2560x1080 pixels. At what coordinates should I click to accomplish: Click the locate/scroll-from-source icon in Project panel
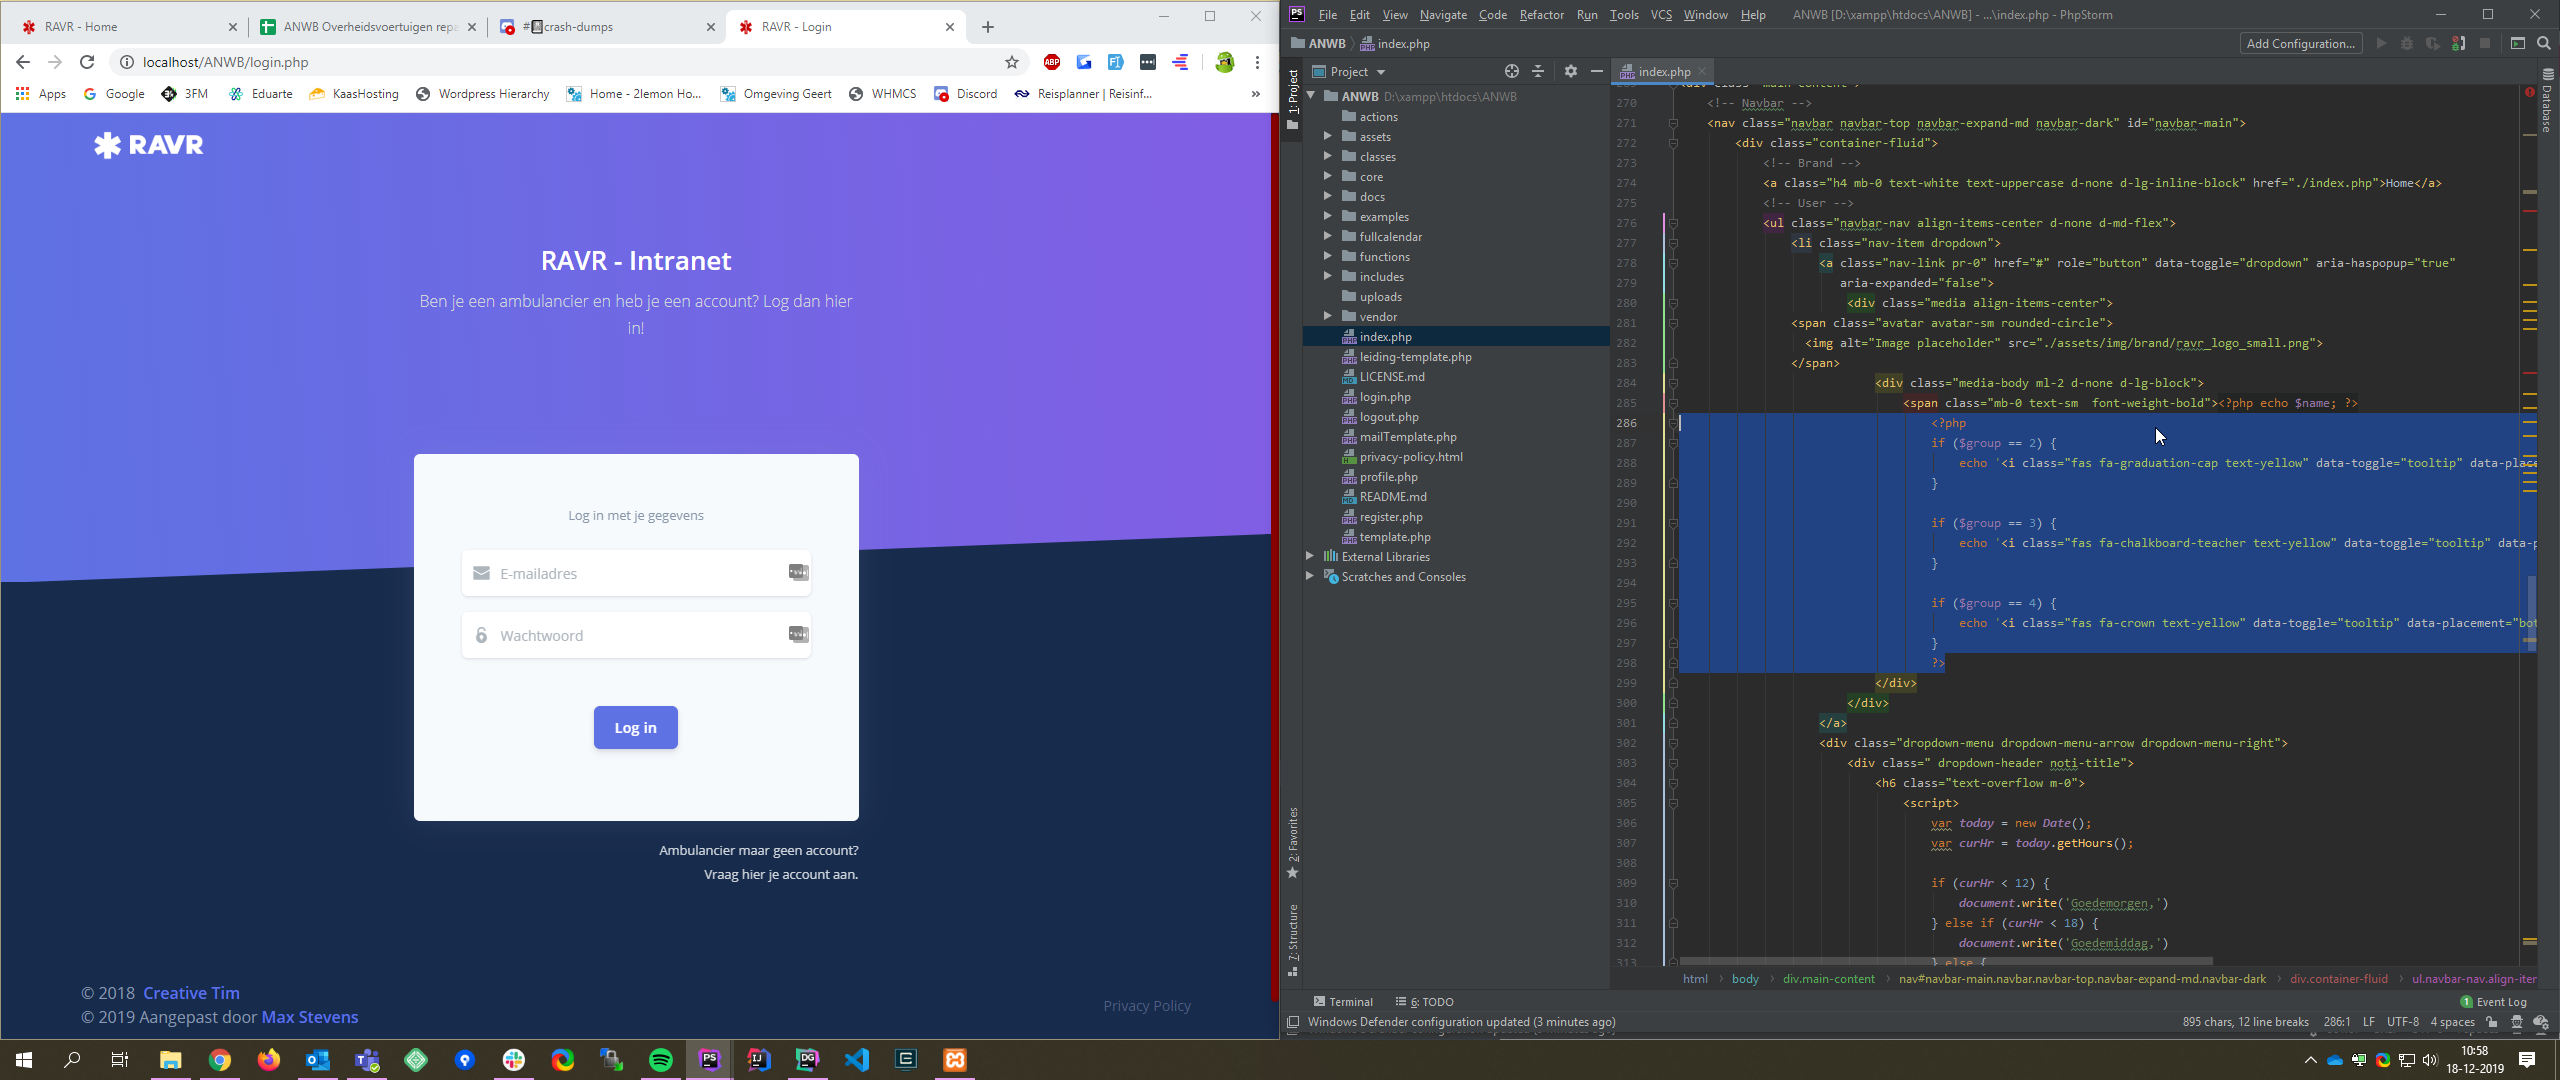(1511, 71)
